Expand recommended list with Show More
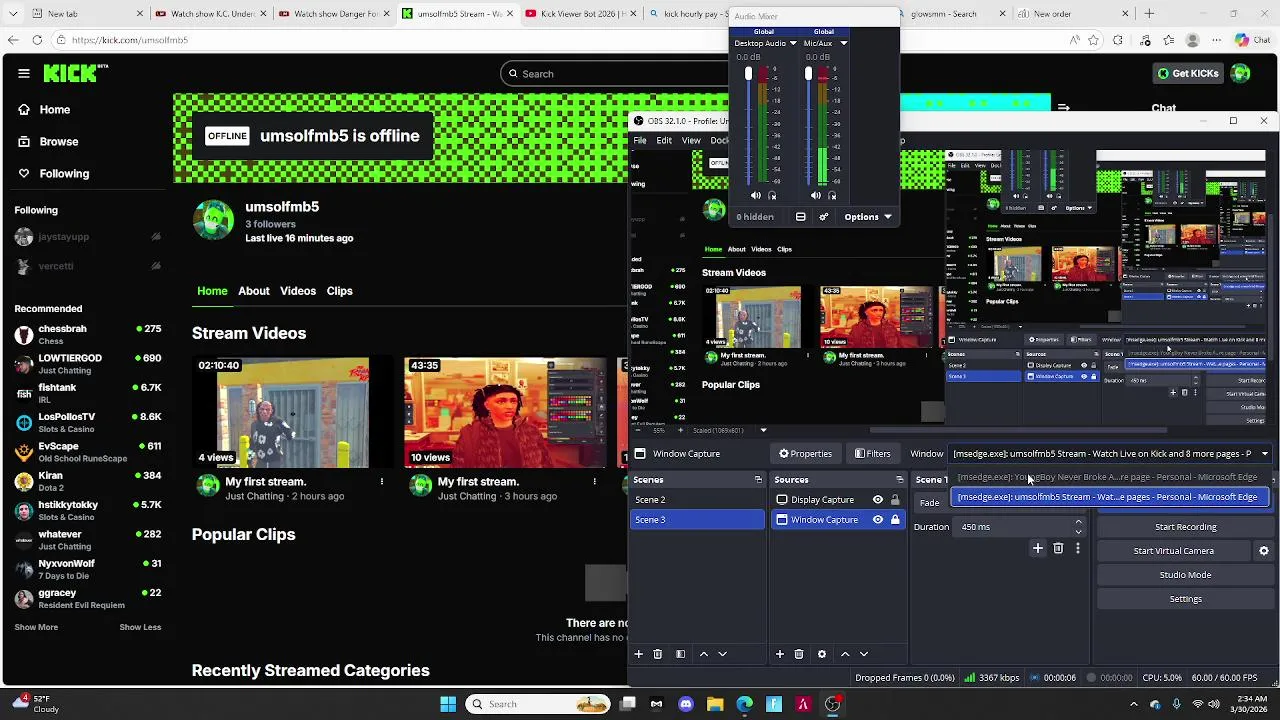 tap(36, 627)
